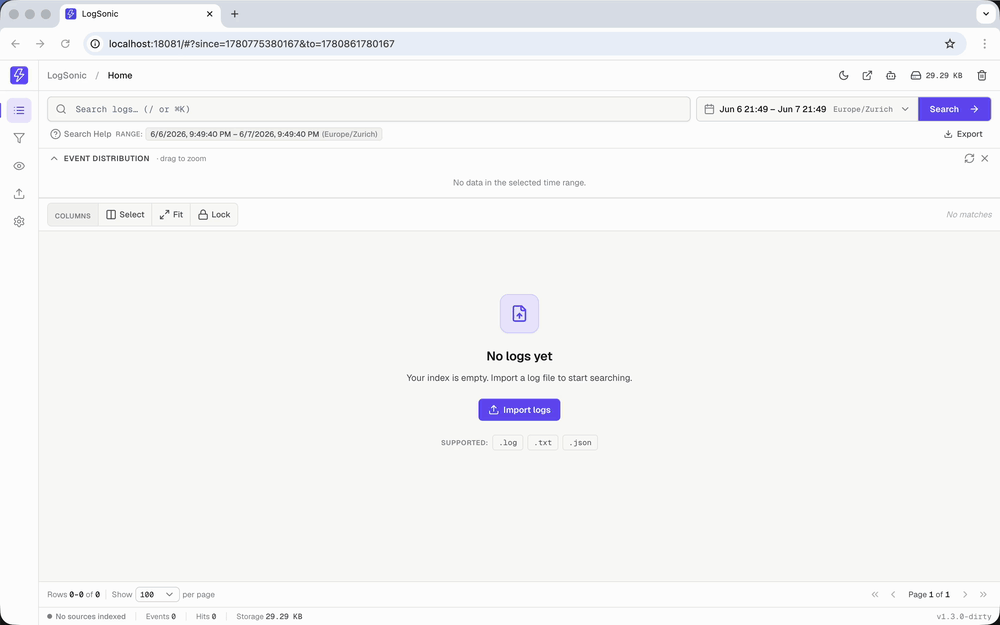The width and height of the screenshot is (1000, 625).
Task: Refresh the event distribution chart
Action: click(x=969, y=158)
